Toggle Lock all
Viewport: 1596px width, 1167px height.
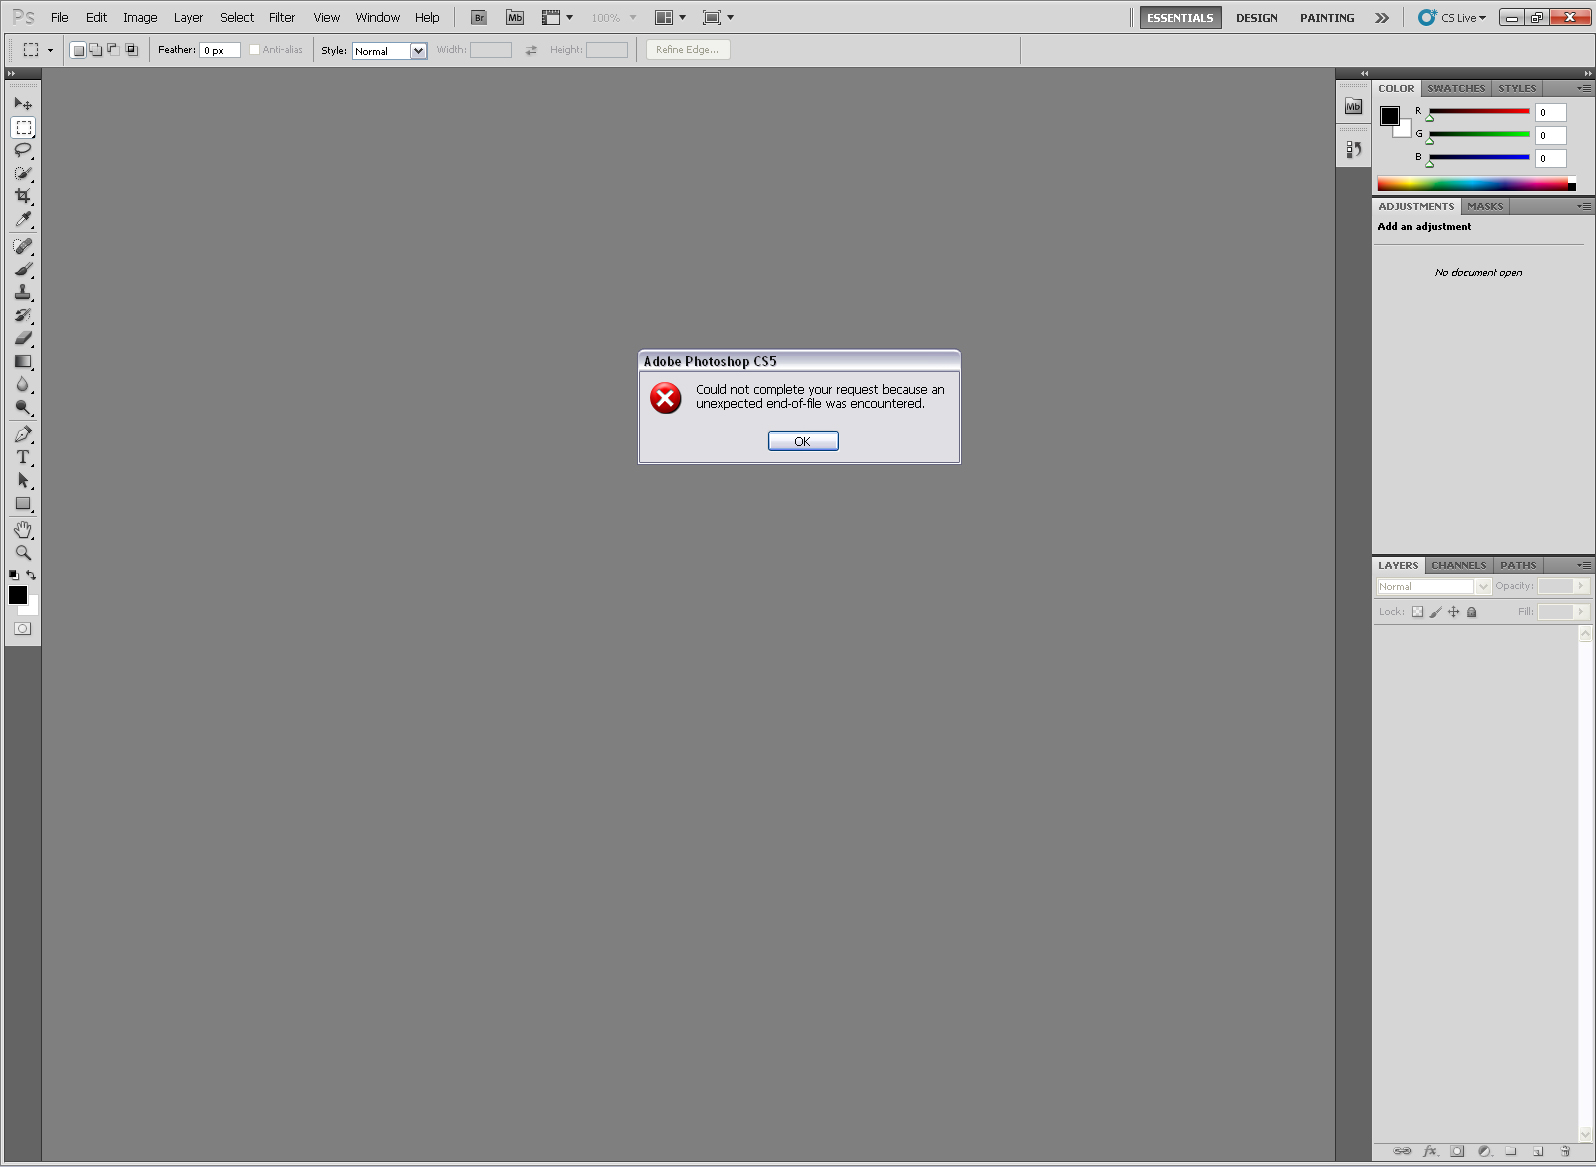click(1471, 612)
